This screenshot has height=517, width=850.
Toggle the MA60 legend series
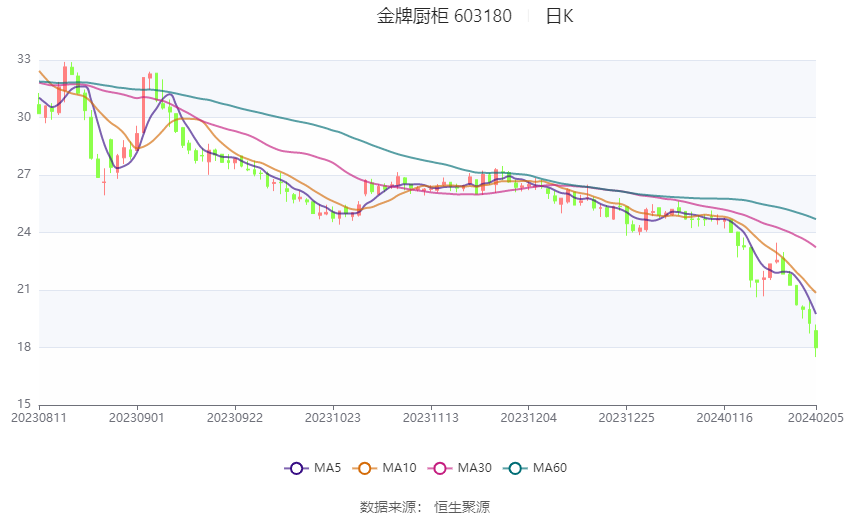pos(535,468)
